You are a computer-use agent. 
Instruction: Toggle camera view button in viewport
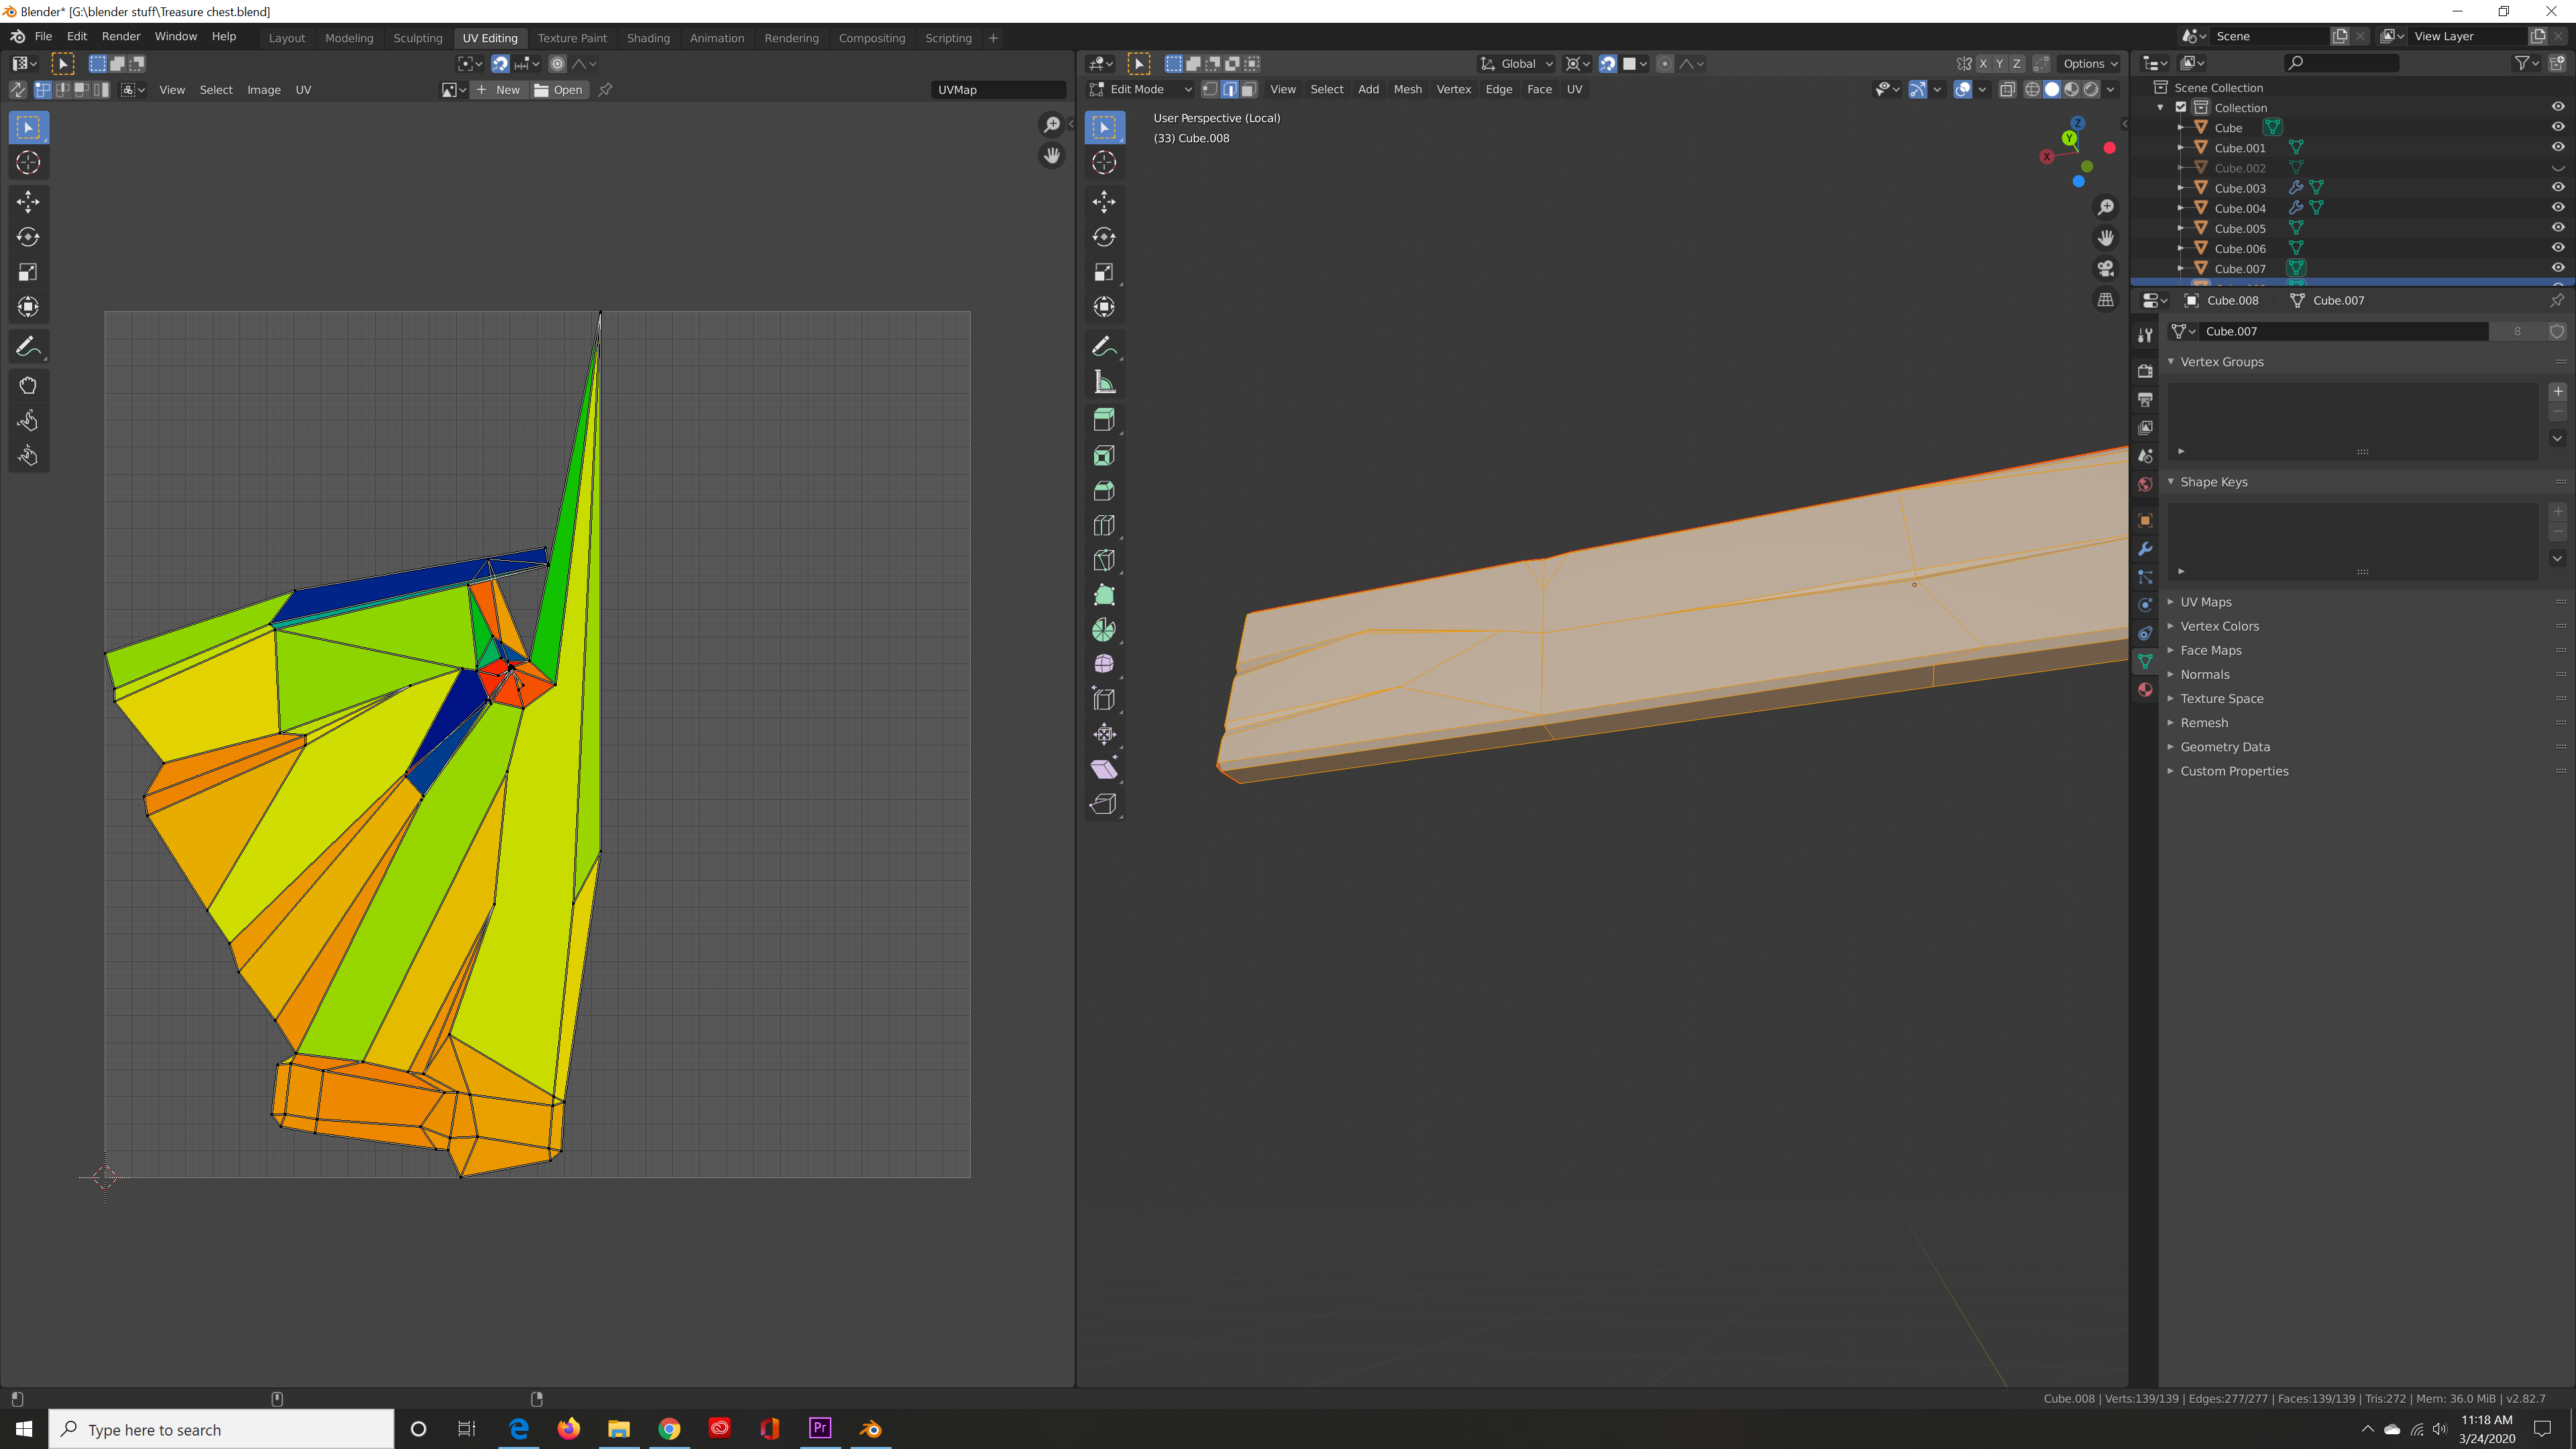[2106, 269]
